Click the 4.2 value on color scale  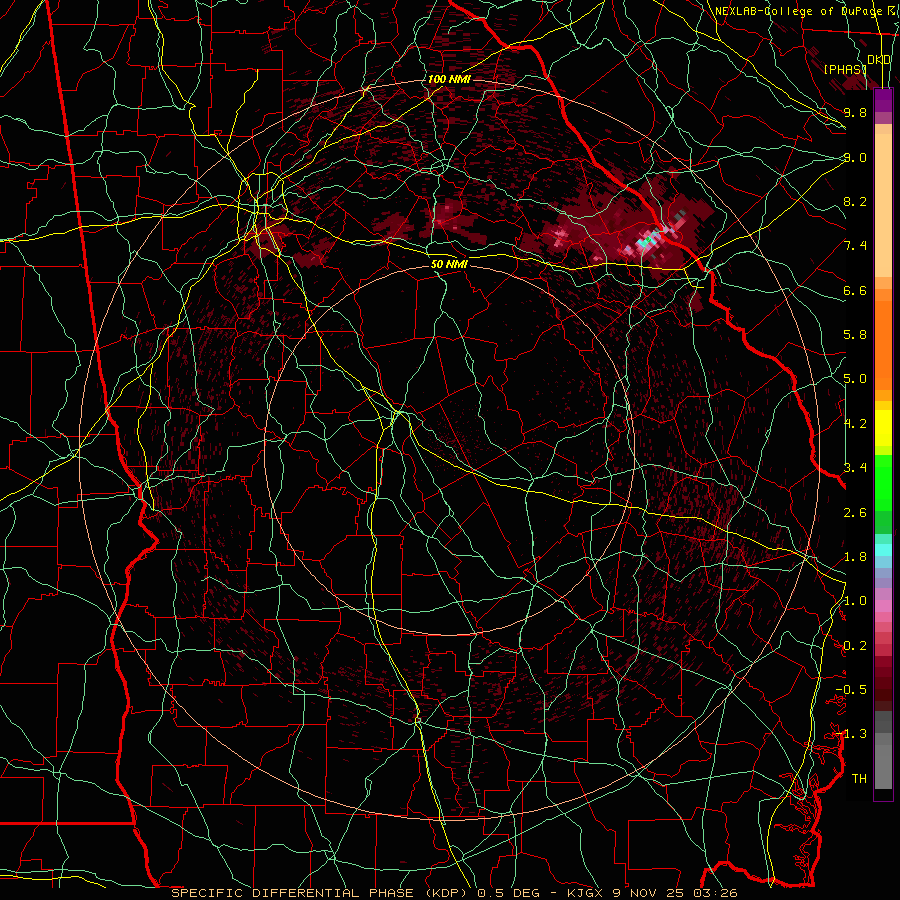click(x=855, y=424)
